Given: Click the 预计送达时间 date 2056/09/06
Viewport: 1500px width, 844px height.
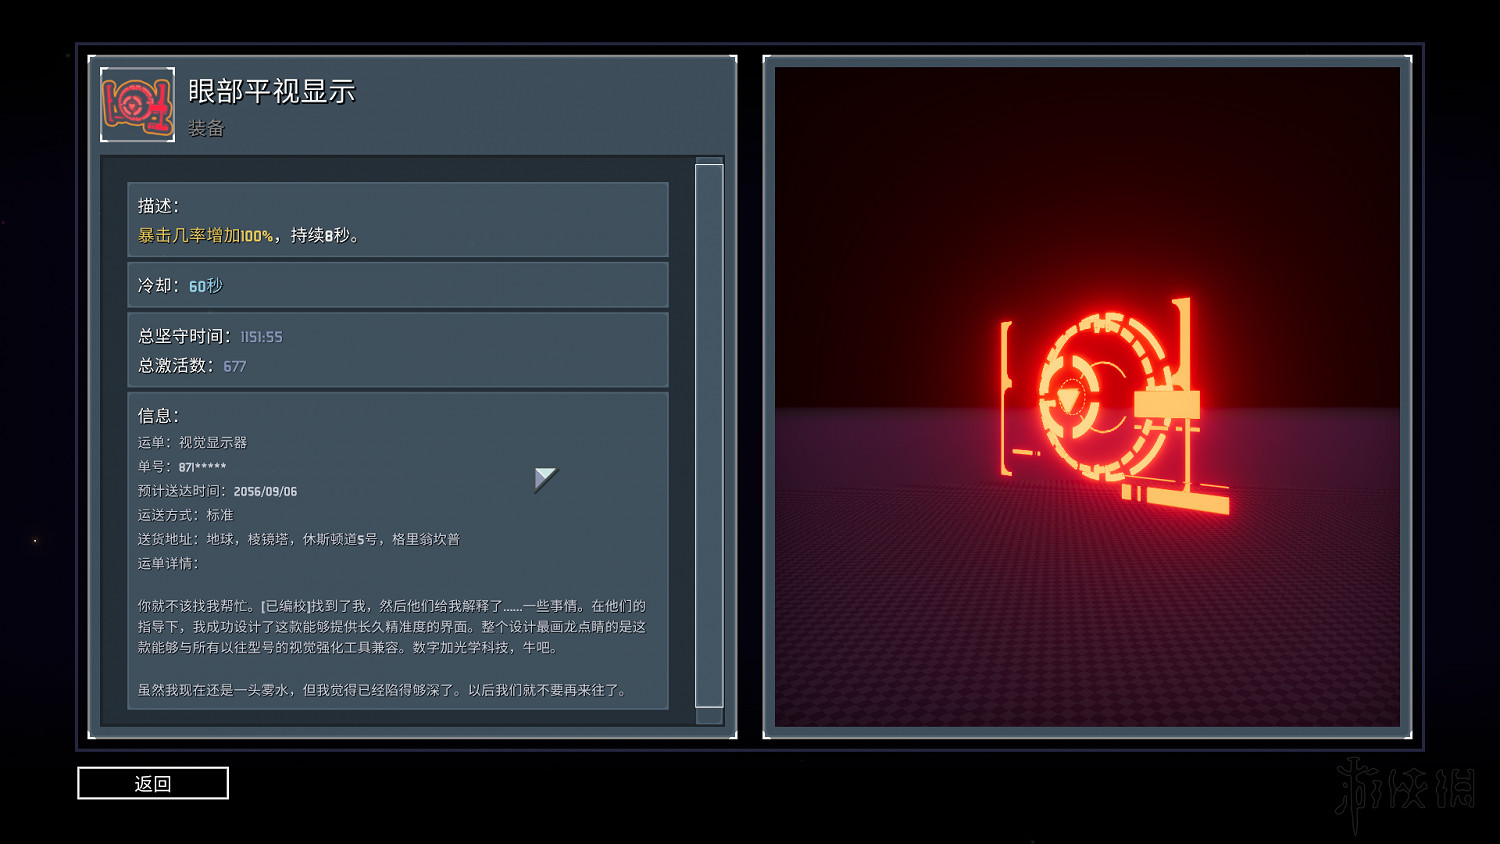Looking at the screenshot, I should tap(264, 491).
